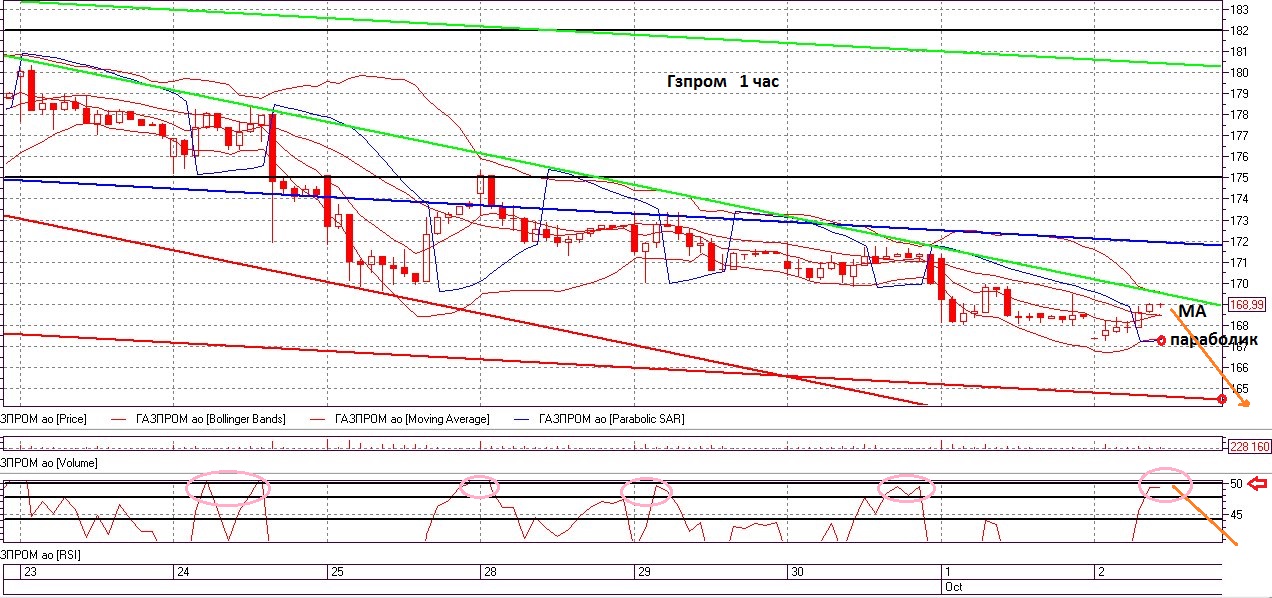Screen dimensions: 1272x598
Task: Select the red circle marker beside параболик
Action: pyautogui.click(x=1160, y=341)
